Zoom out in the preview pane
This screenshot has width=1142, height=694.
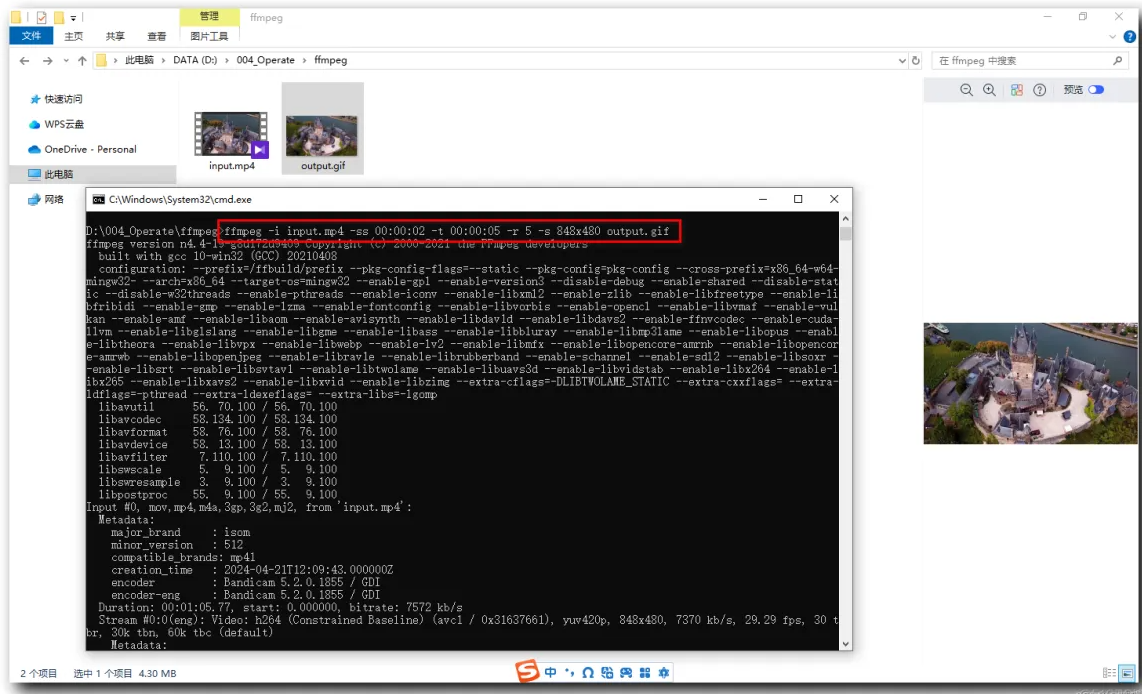pyautogui.click(x=966, y=90)
